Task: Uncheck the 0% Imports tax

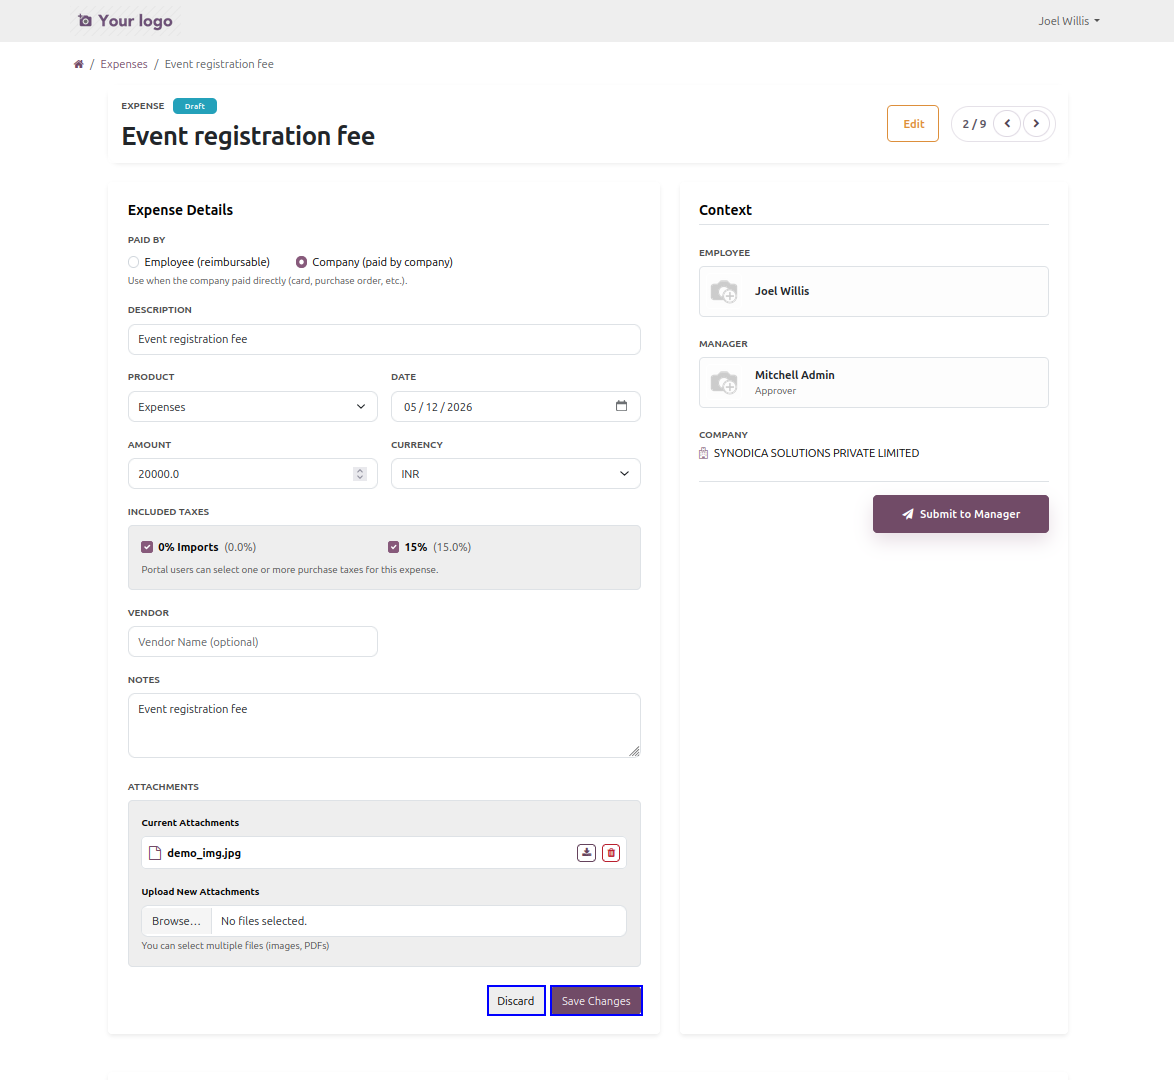Action: click(x=147, y=547)
